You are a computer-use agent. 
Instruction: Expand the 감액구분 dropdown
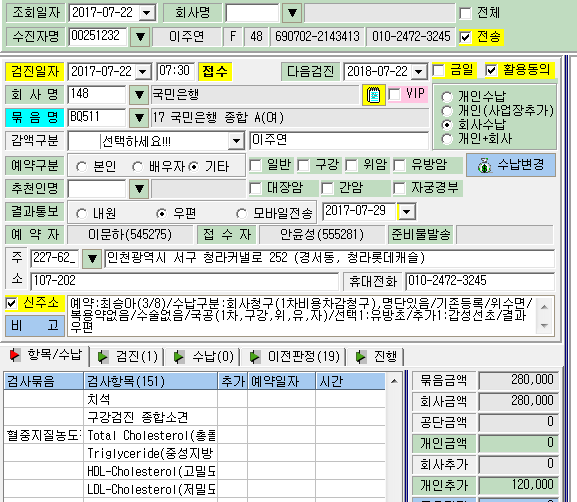click(236, 141)
